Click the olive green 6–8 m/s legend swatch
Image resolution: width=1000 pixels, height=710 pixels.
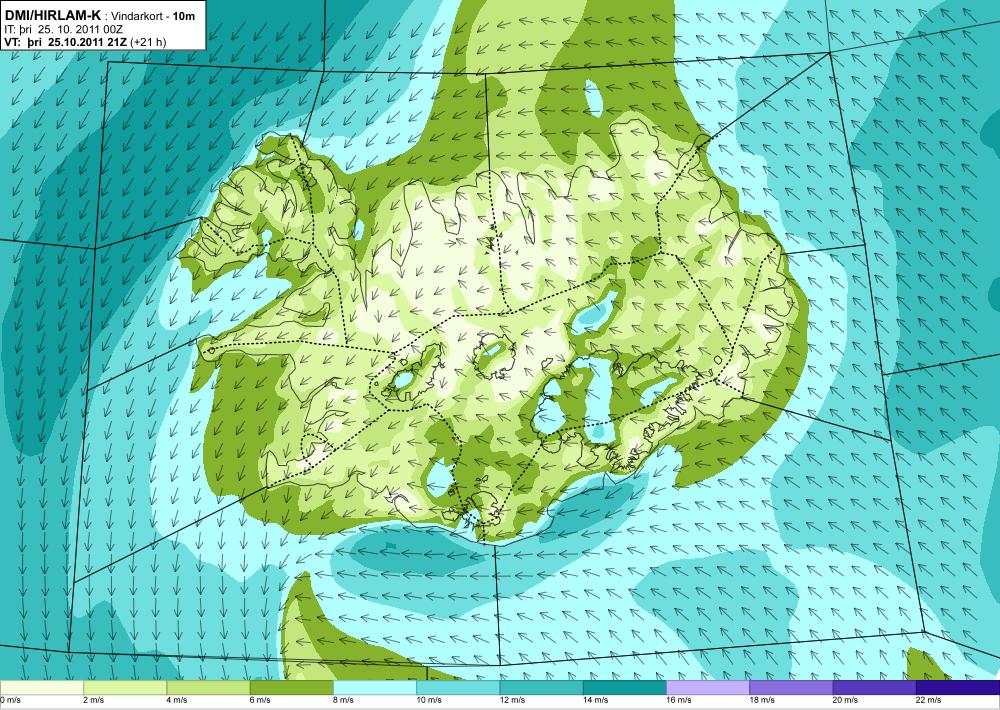coord(291,688)
